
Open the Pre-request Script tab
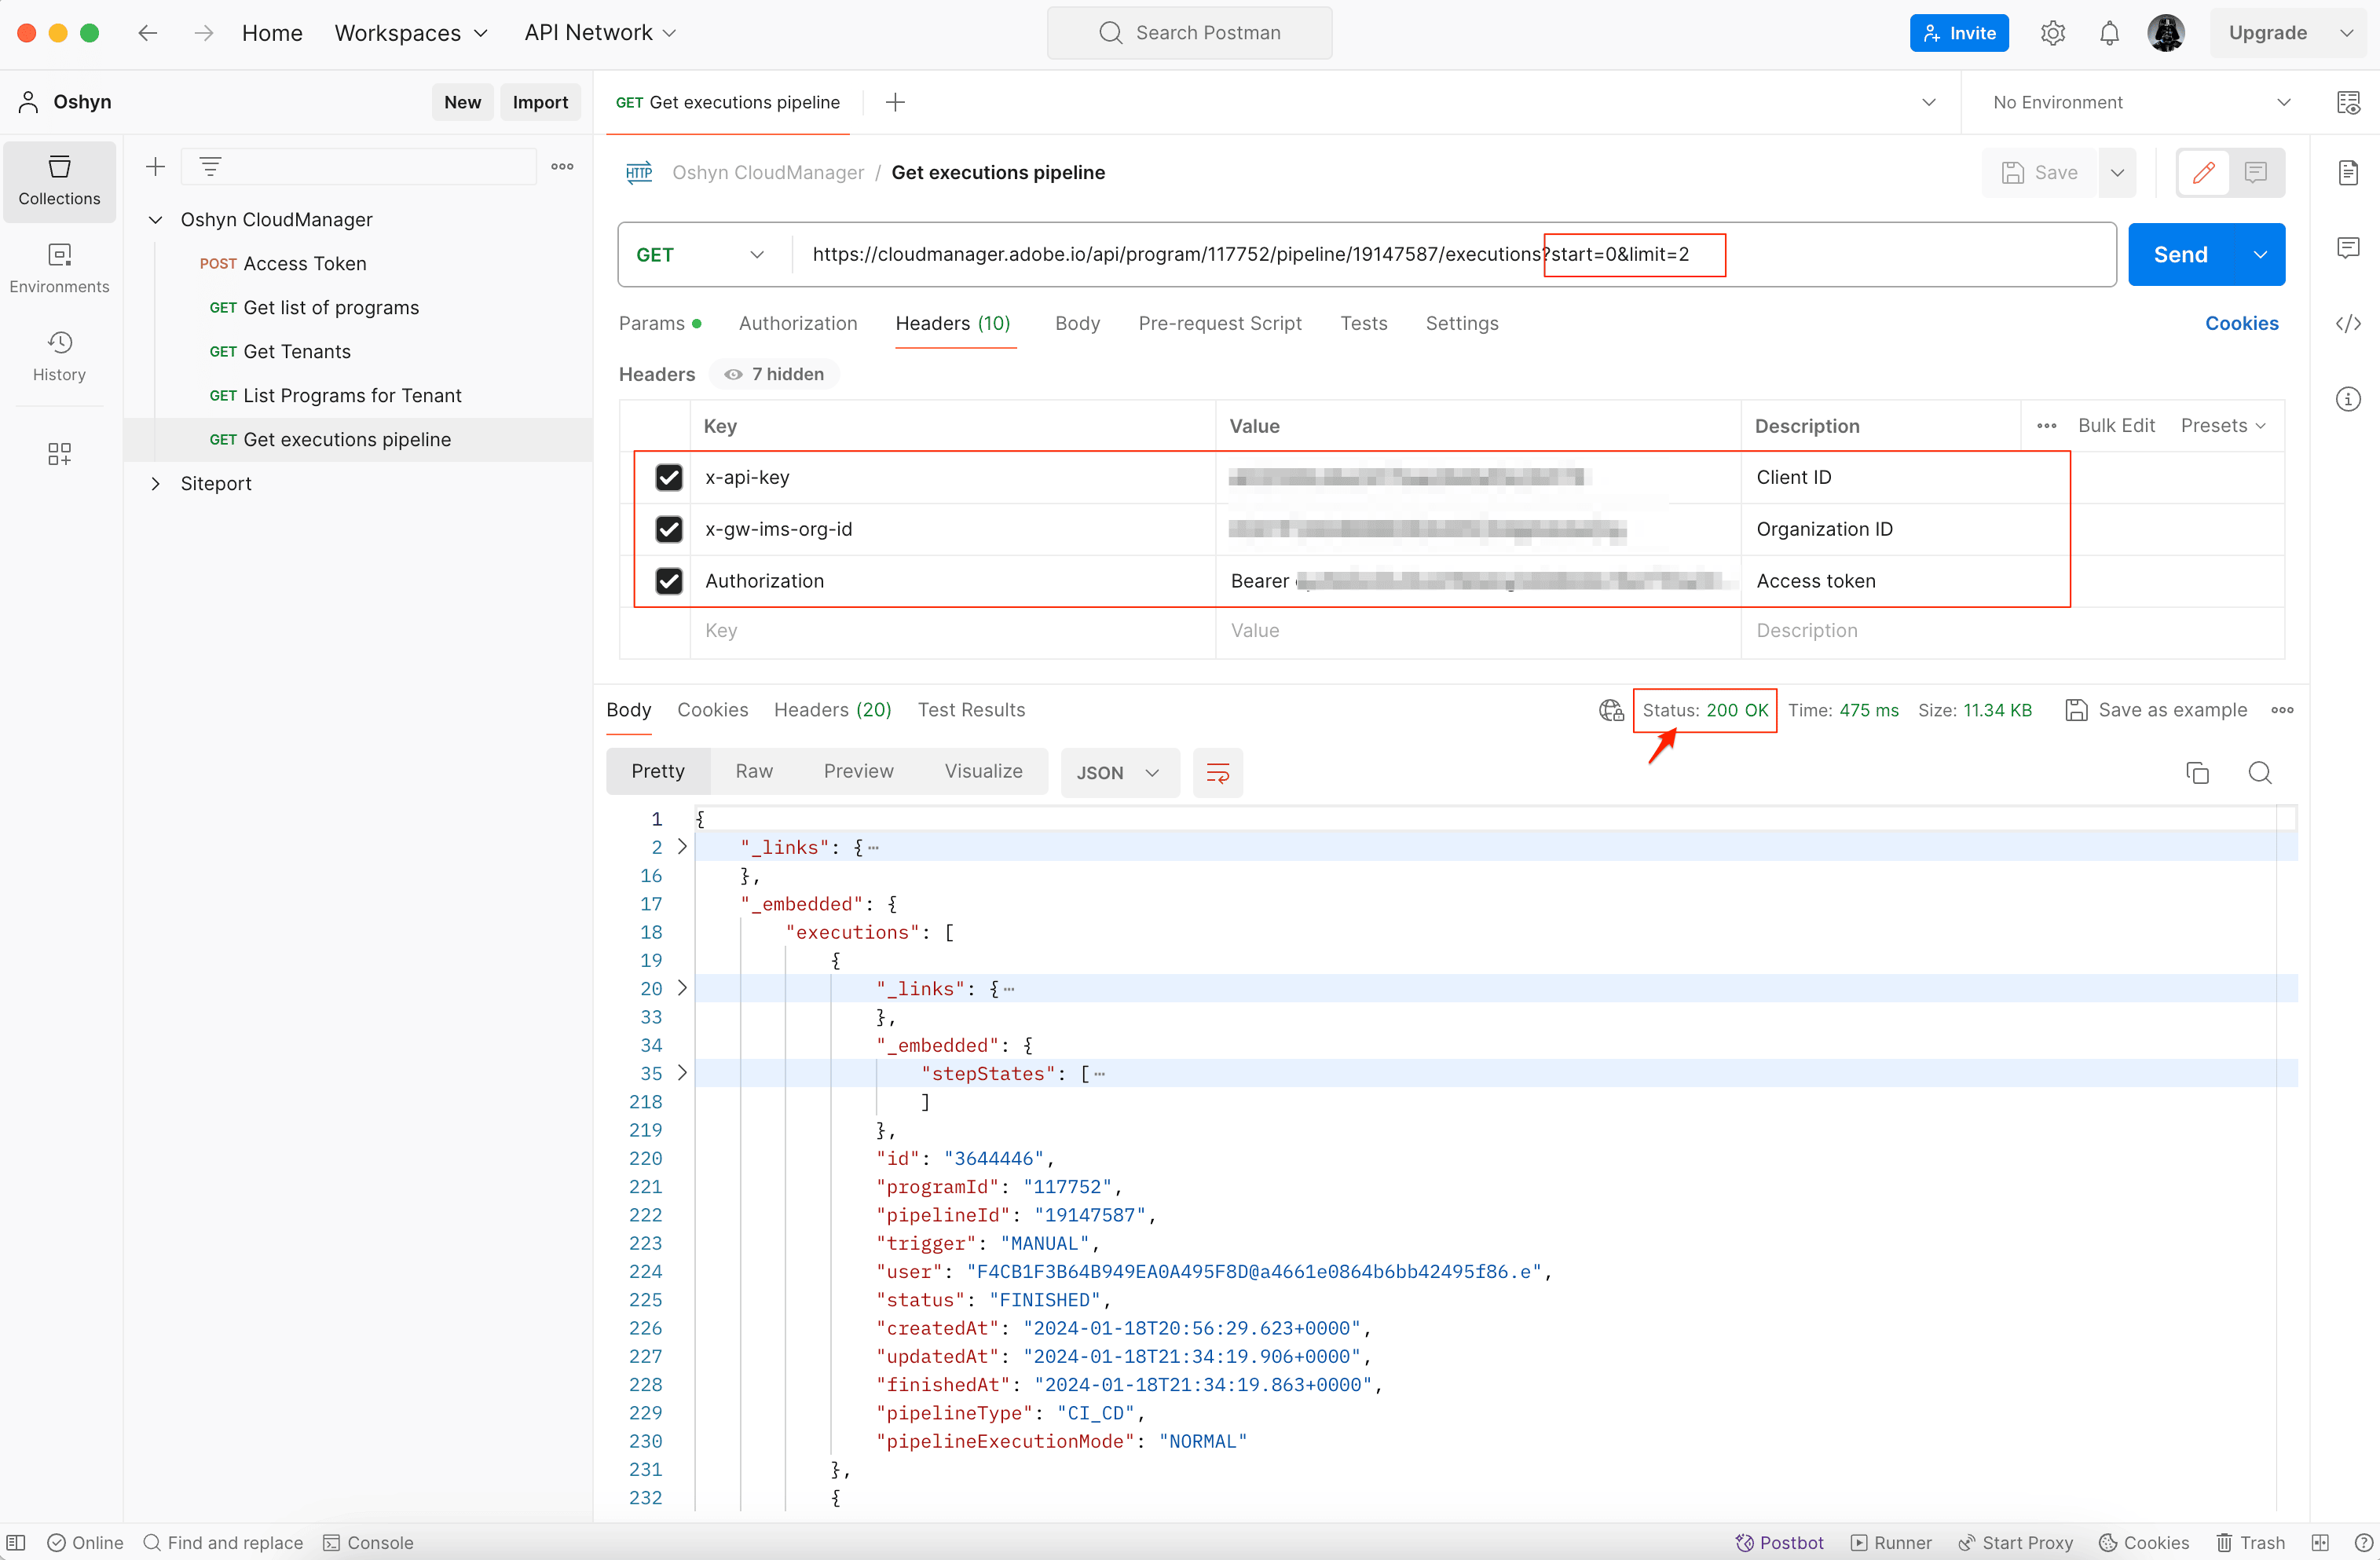pyautogui.click(x=1219, y=323)
